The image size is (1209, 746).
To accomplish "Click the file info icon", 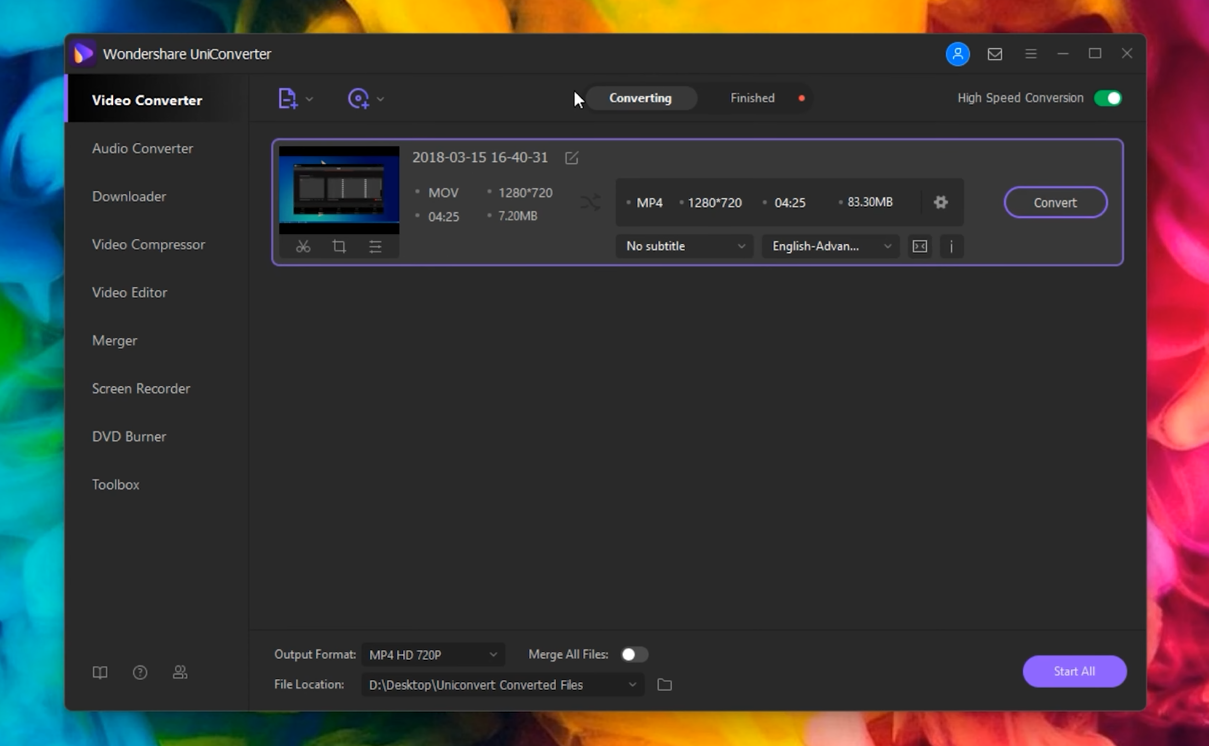I will [951, 246].
